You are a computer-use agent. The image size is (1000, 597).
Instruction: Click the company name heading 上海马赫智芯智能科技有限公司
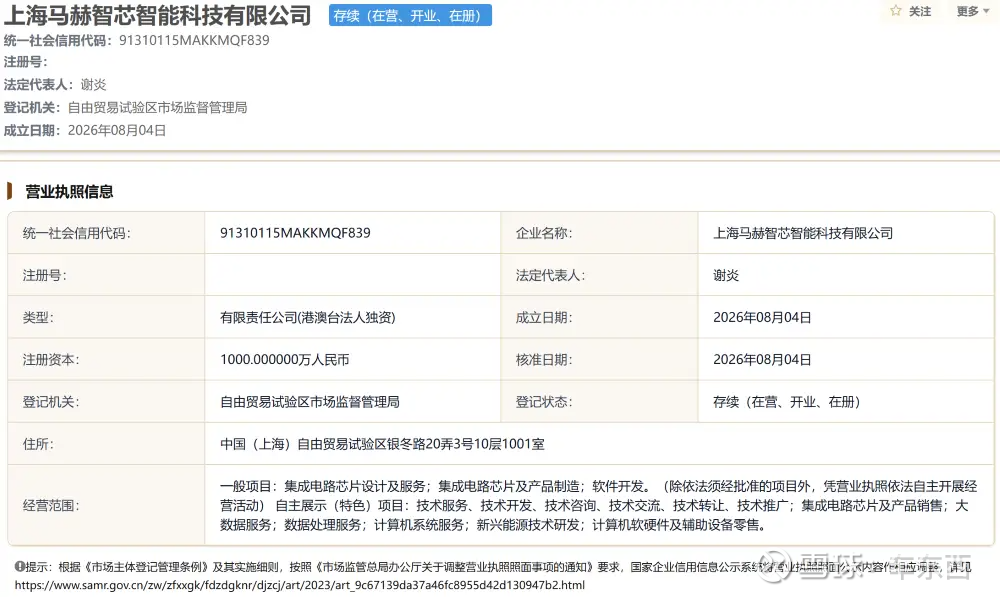[x=158, y=15]
